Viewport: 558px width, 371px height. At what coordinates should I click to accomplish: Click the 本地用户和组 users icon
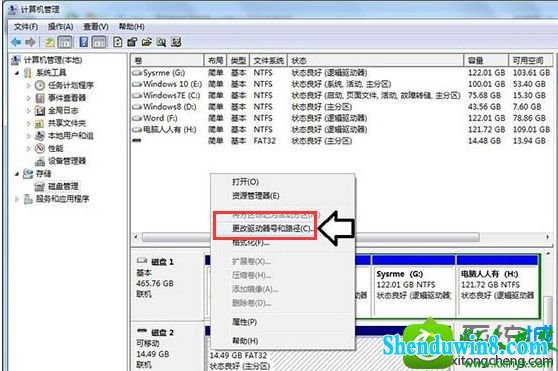[40, 136]
